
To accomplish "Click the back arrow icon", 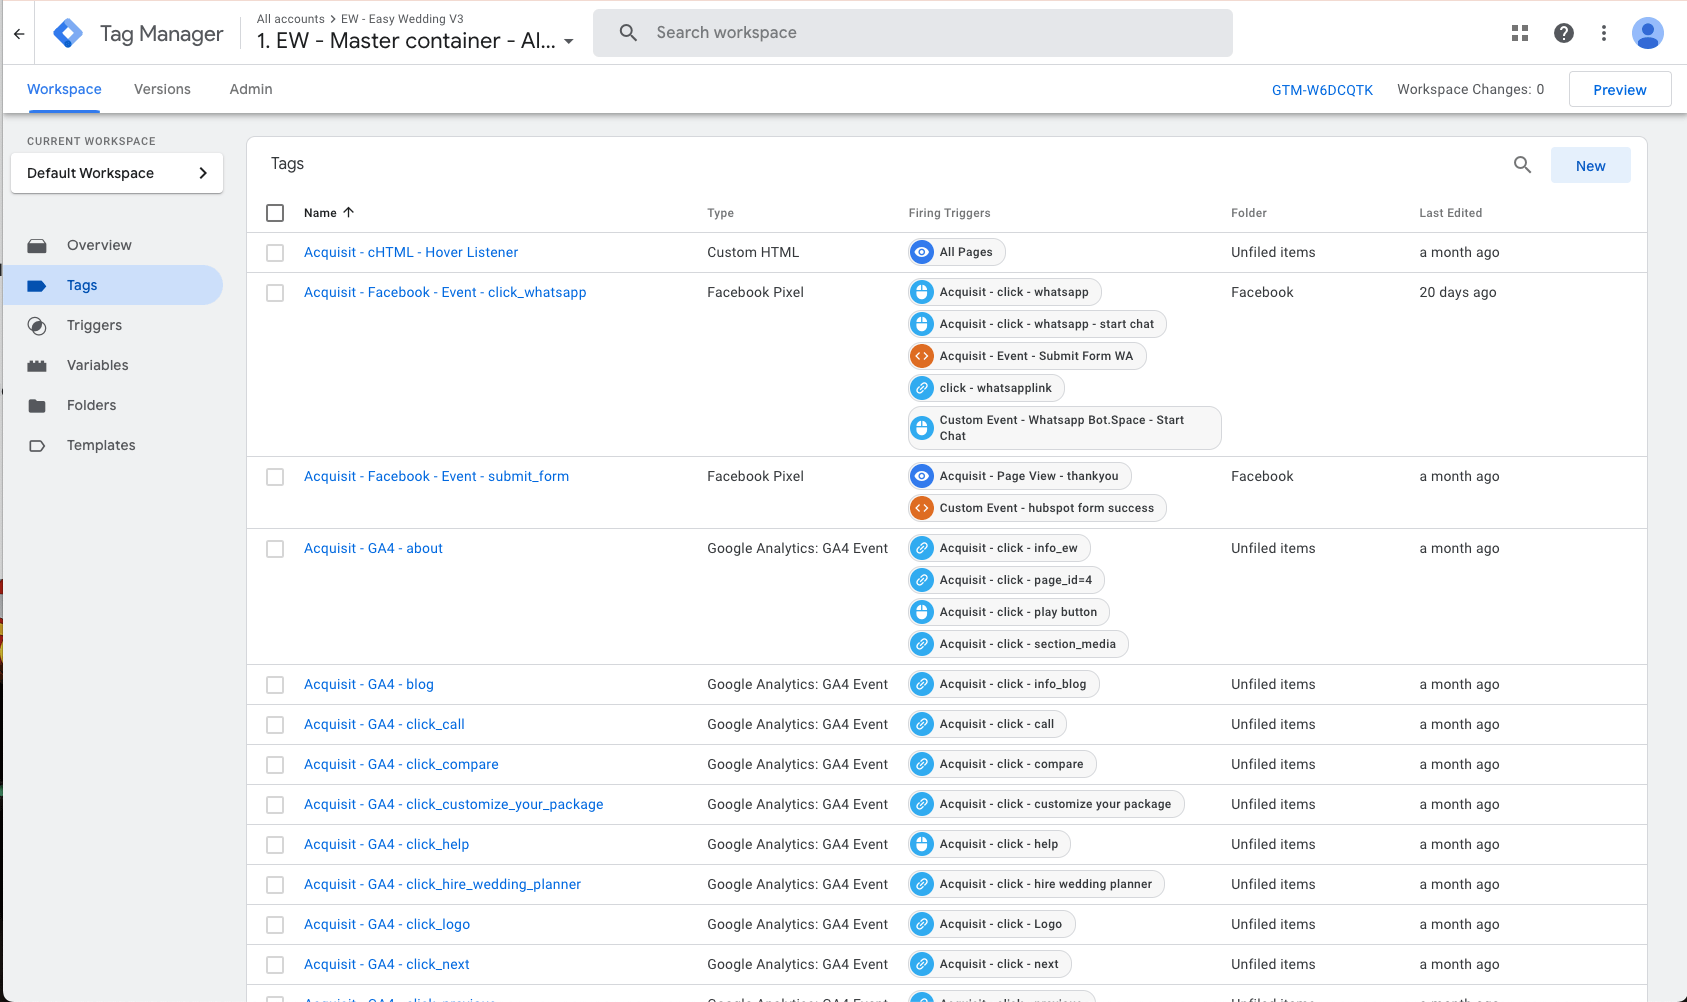I will point(19,33).
